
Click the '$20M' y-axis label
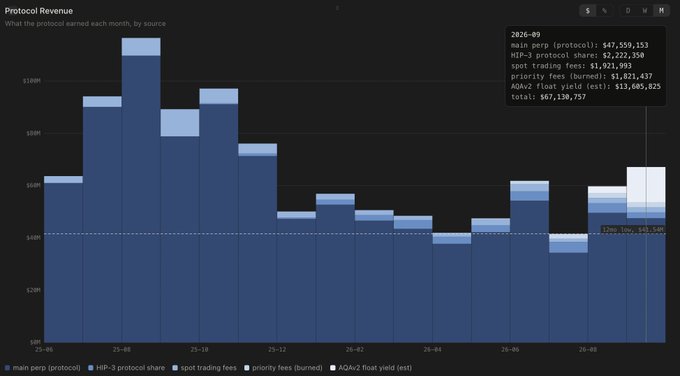point(33,290)
